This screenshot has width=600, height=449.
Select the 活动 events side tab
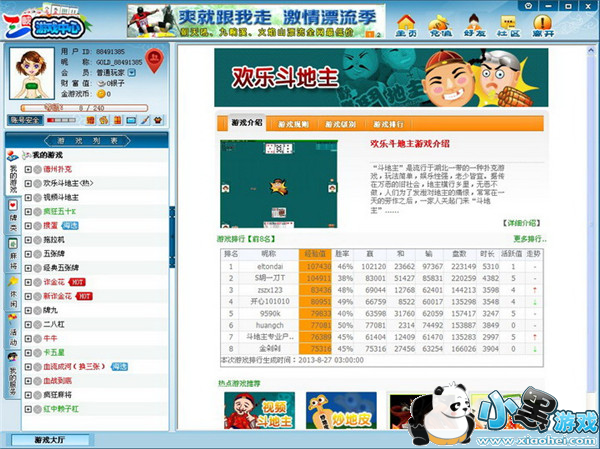13,330
